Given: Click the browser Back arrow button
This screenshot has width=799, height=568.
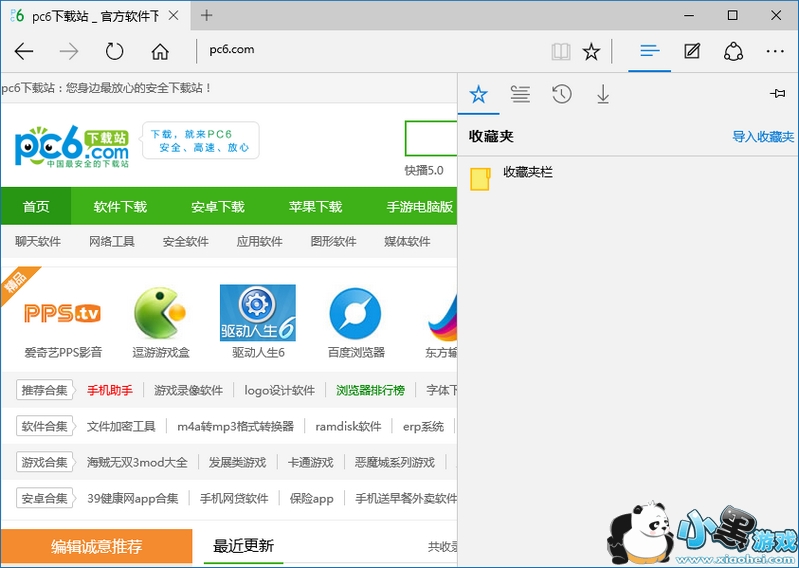Looking at the screenshot, I should (x=24, y=51).
